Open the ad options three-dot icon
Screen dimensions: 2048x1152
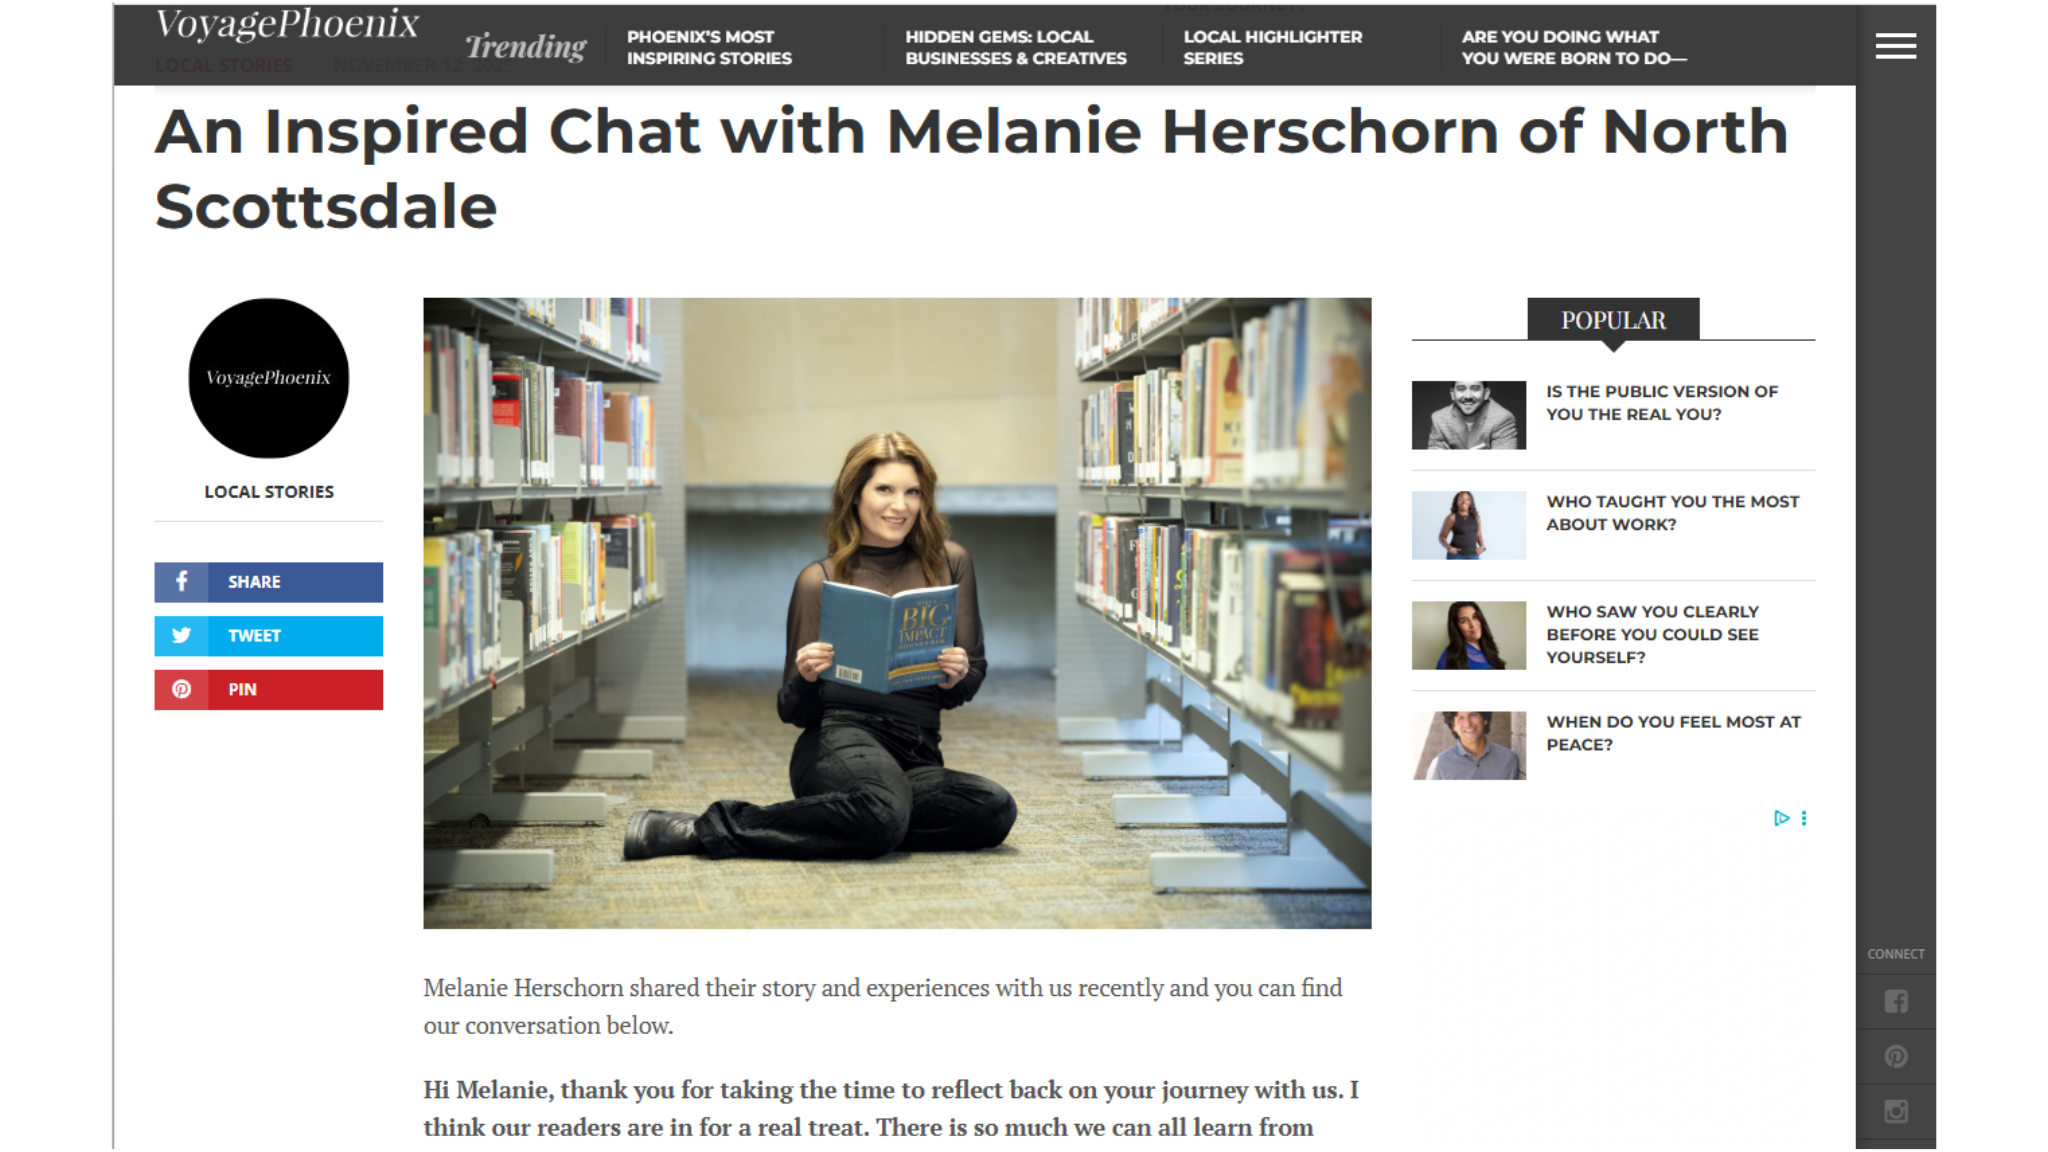pos(1804,818)
